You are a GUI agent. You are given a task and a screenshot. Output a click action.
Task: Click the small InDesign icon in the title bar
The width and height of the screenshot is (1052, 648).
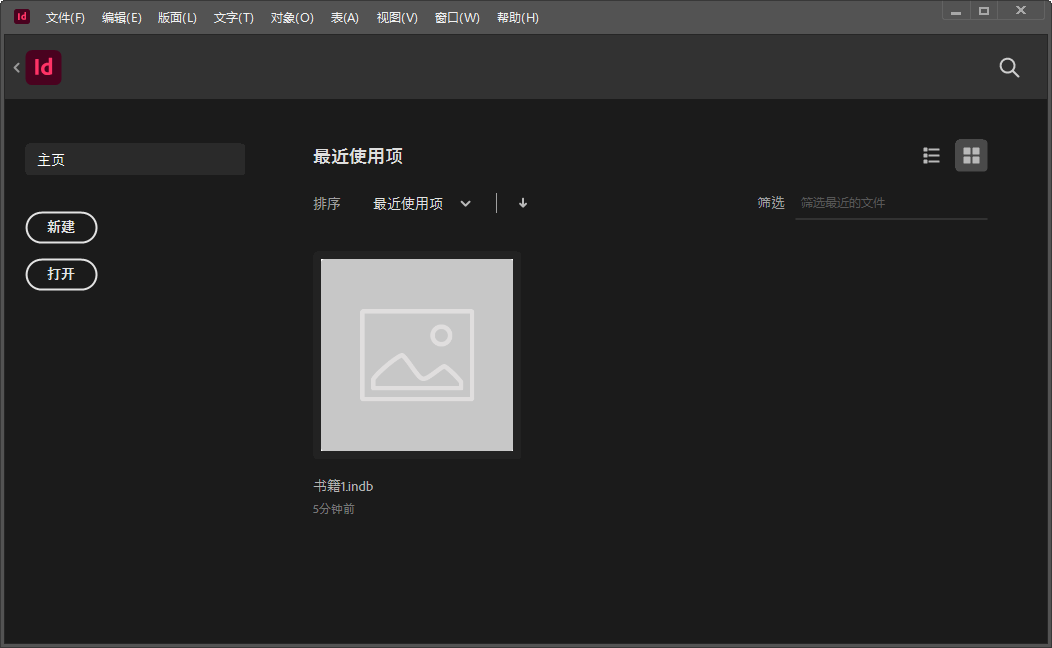coord(22,17)
